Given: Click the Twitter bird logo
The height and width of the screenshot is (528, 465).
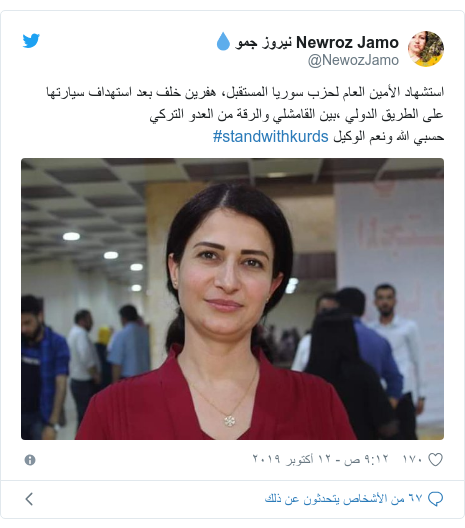Looking at the screenshot, I should click(31, 41).
